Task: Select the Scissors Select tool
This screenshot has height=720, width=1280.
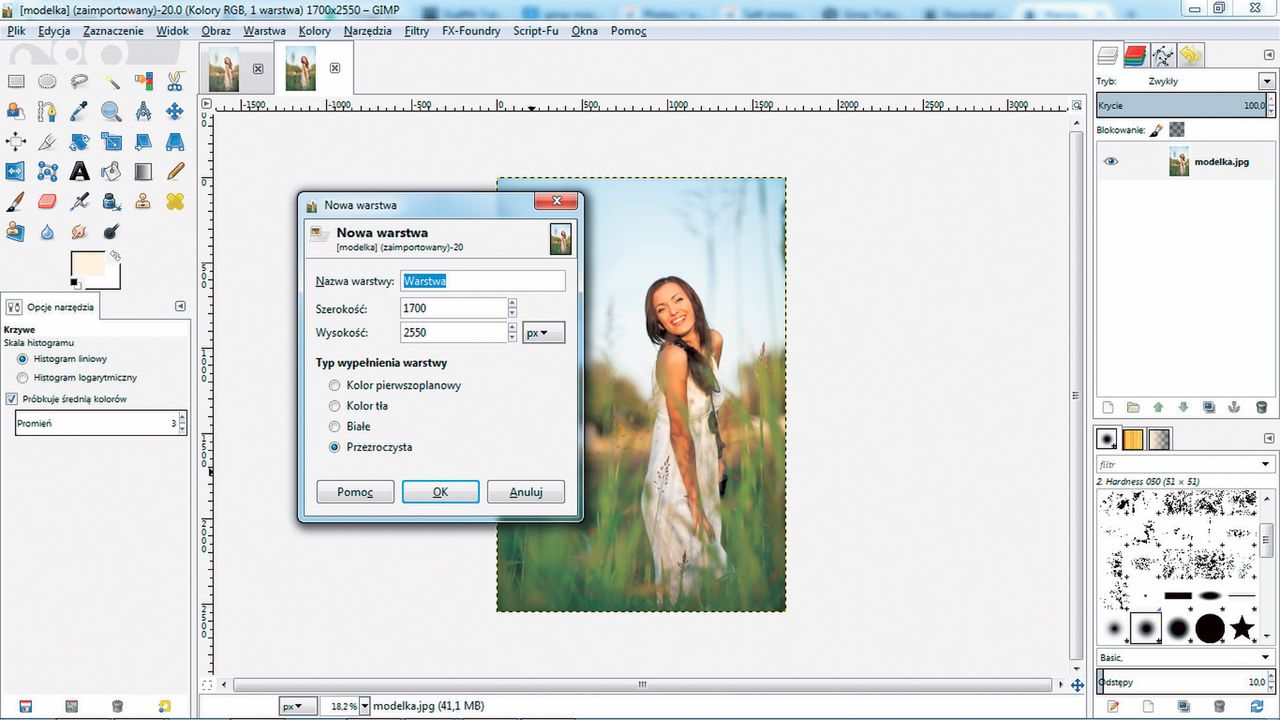Action: (x=175, y=82)
